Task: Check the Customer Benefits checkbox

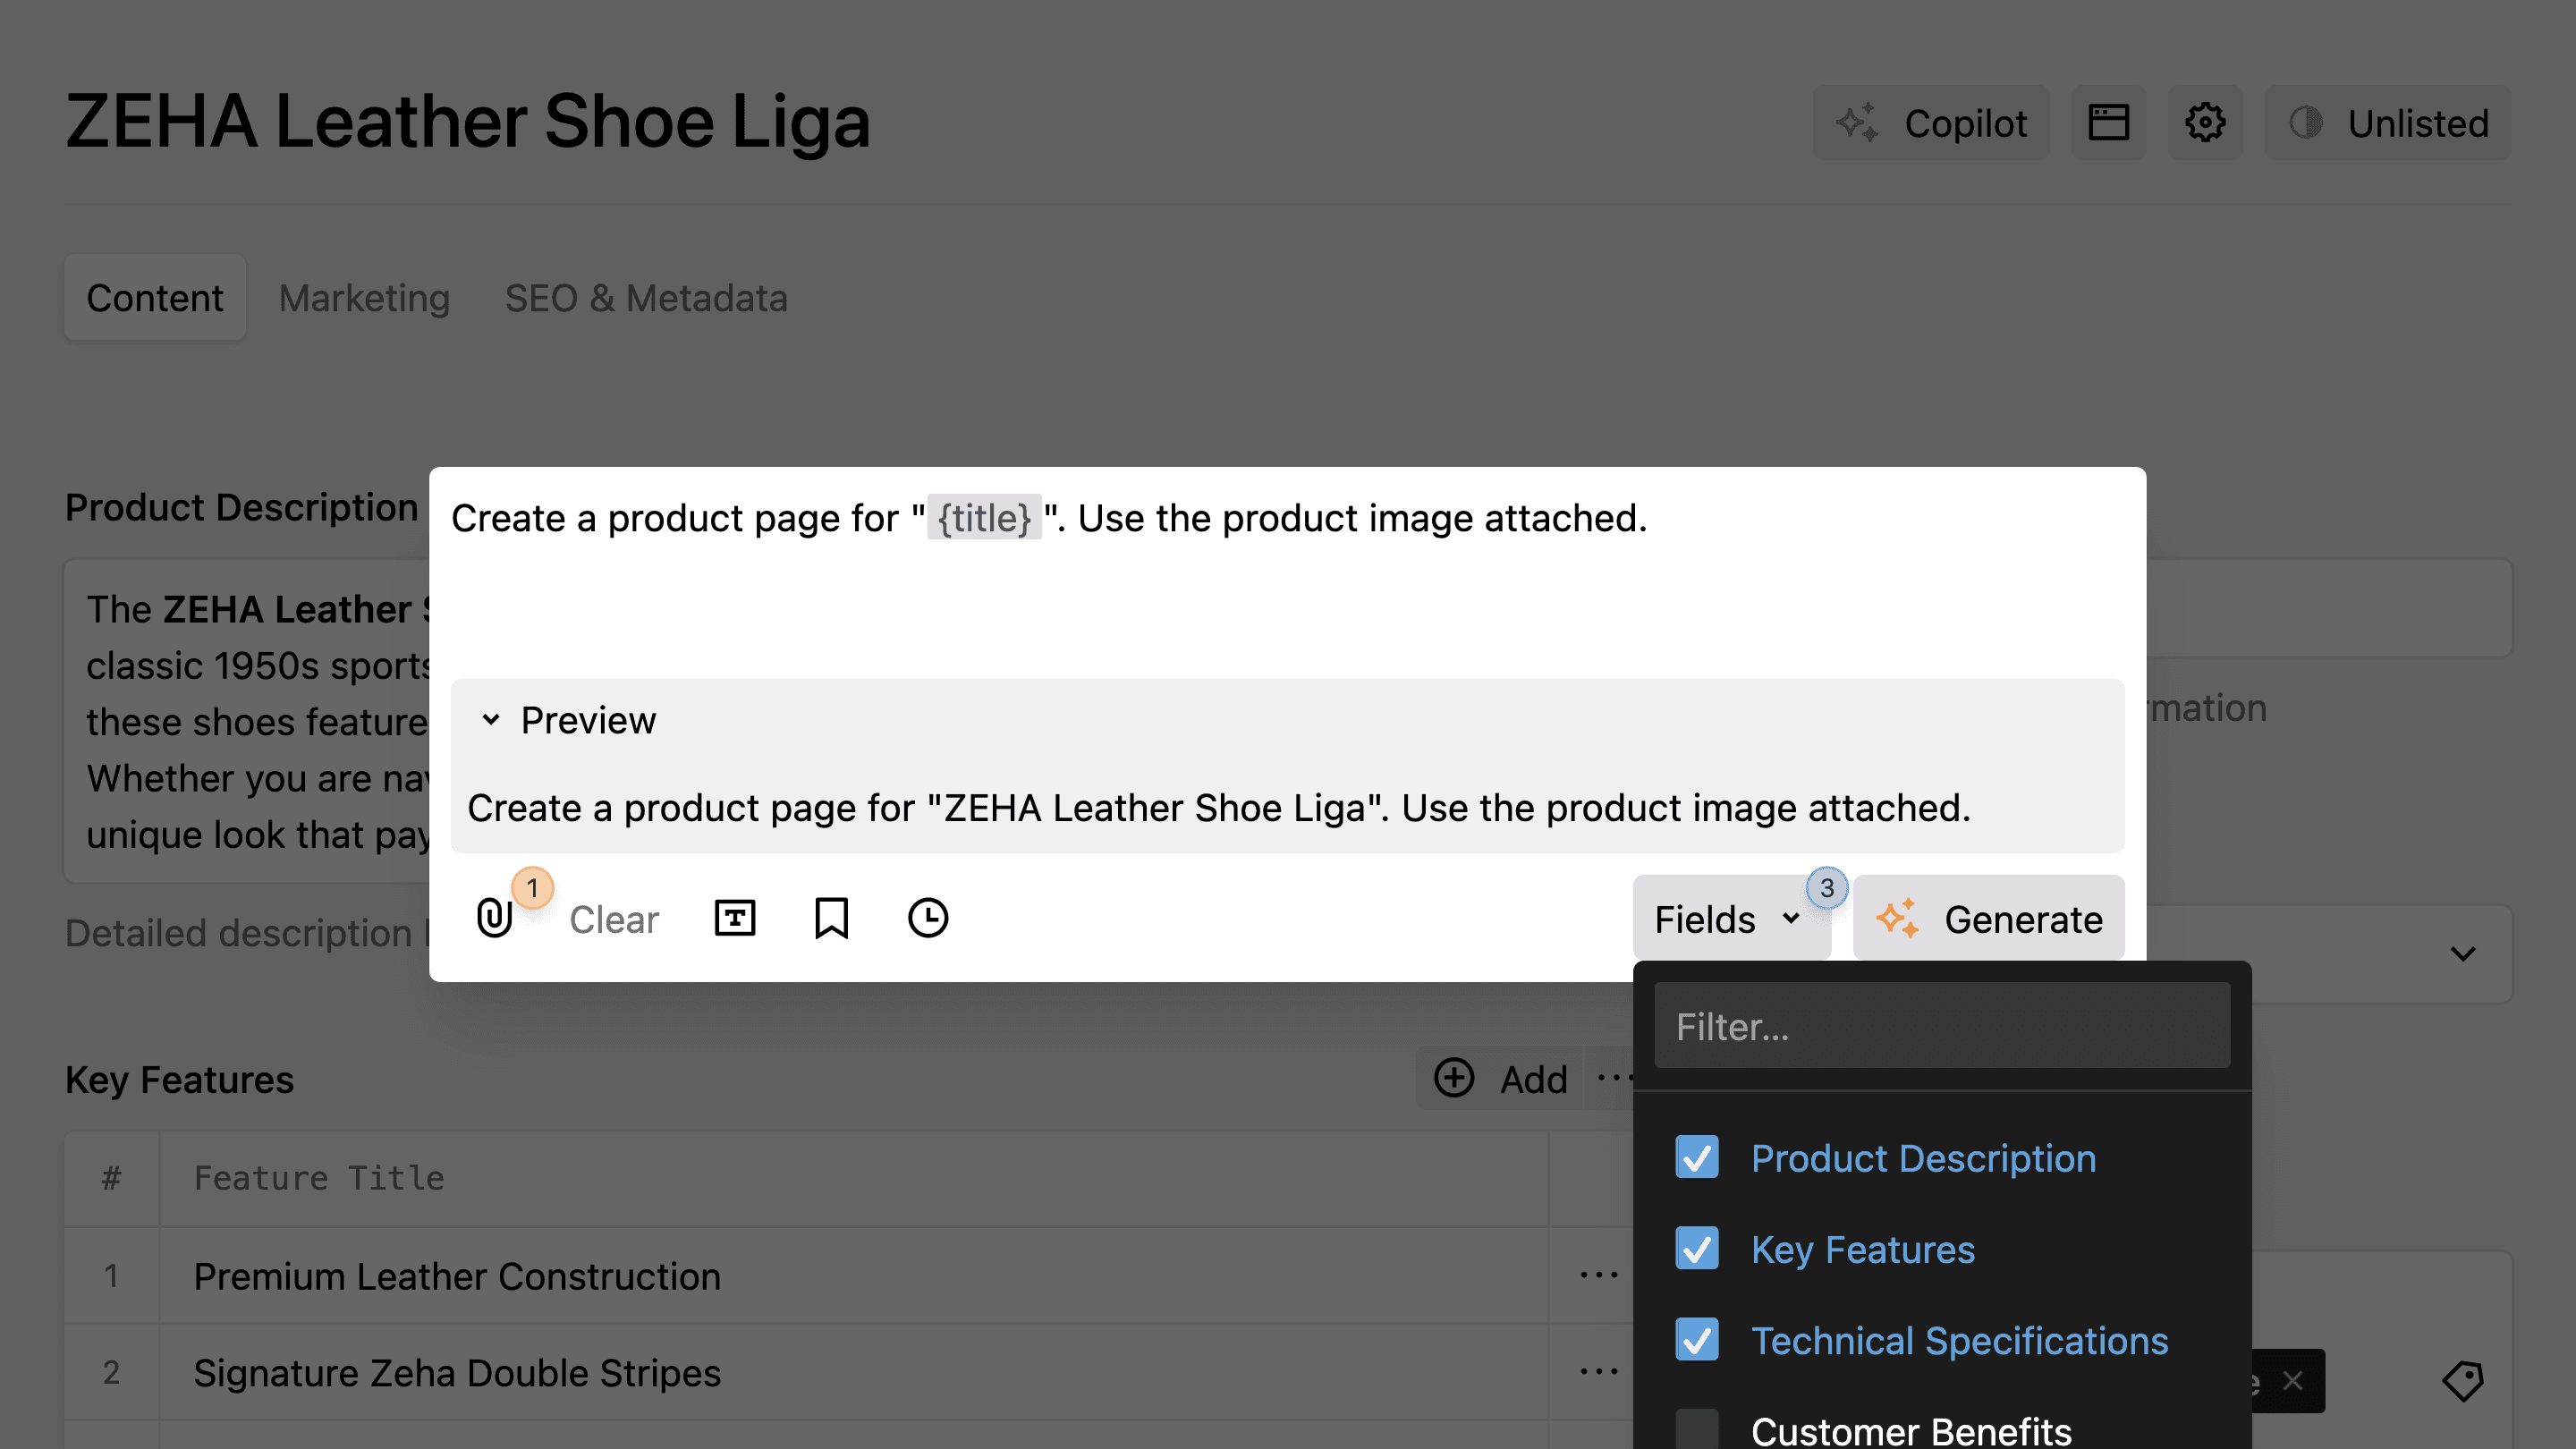Action: (x=1697, y=1430)
